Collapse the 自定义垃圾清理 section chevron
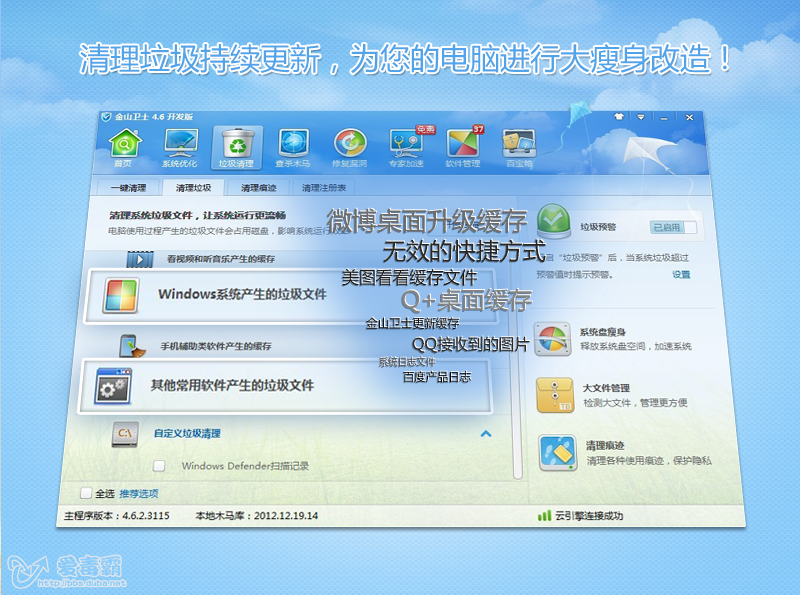 (x=486, y=434)
